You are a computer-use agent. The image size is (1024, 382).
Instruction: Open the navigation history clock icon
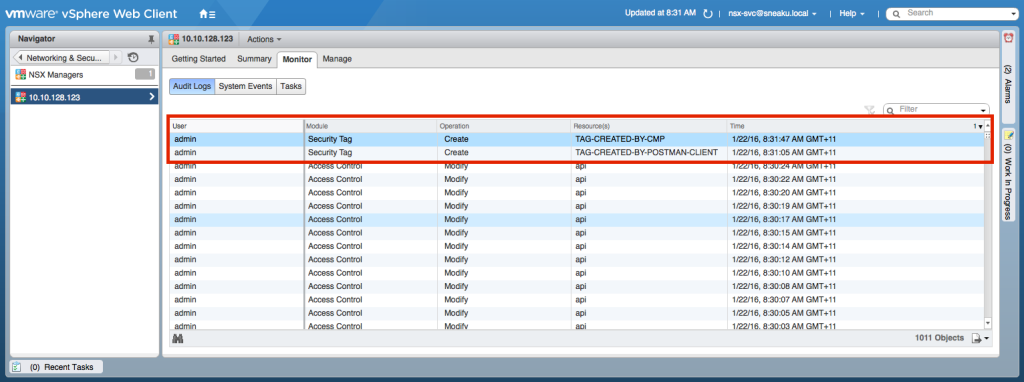click(x=133, y=57)
